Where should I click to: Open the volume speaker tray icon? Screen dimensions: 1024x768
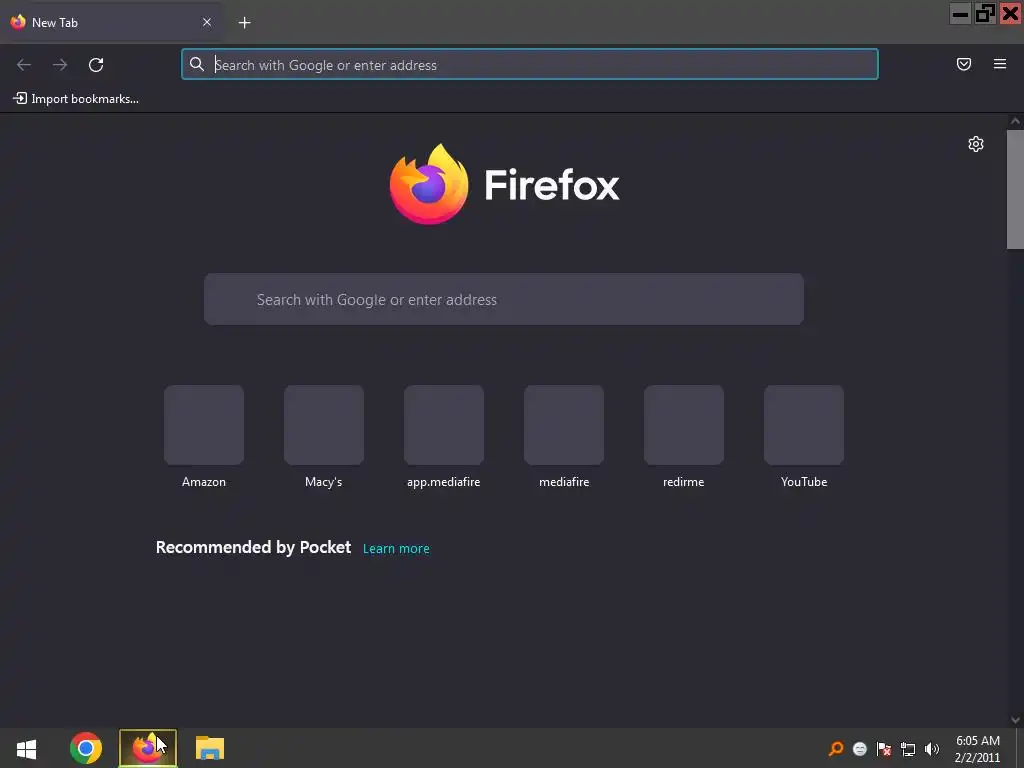pyautogui.click(x=932, y=749)
